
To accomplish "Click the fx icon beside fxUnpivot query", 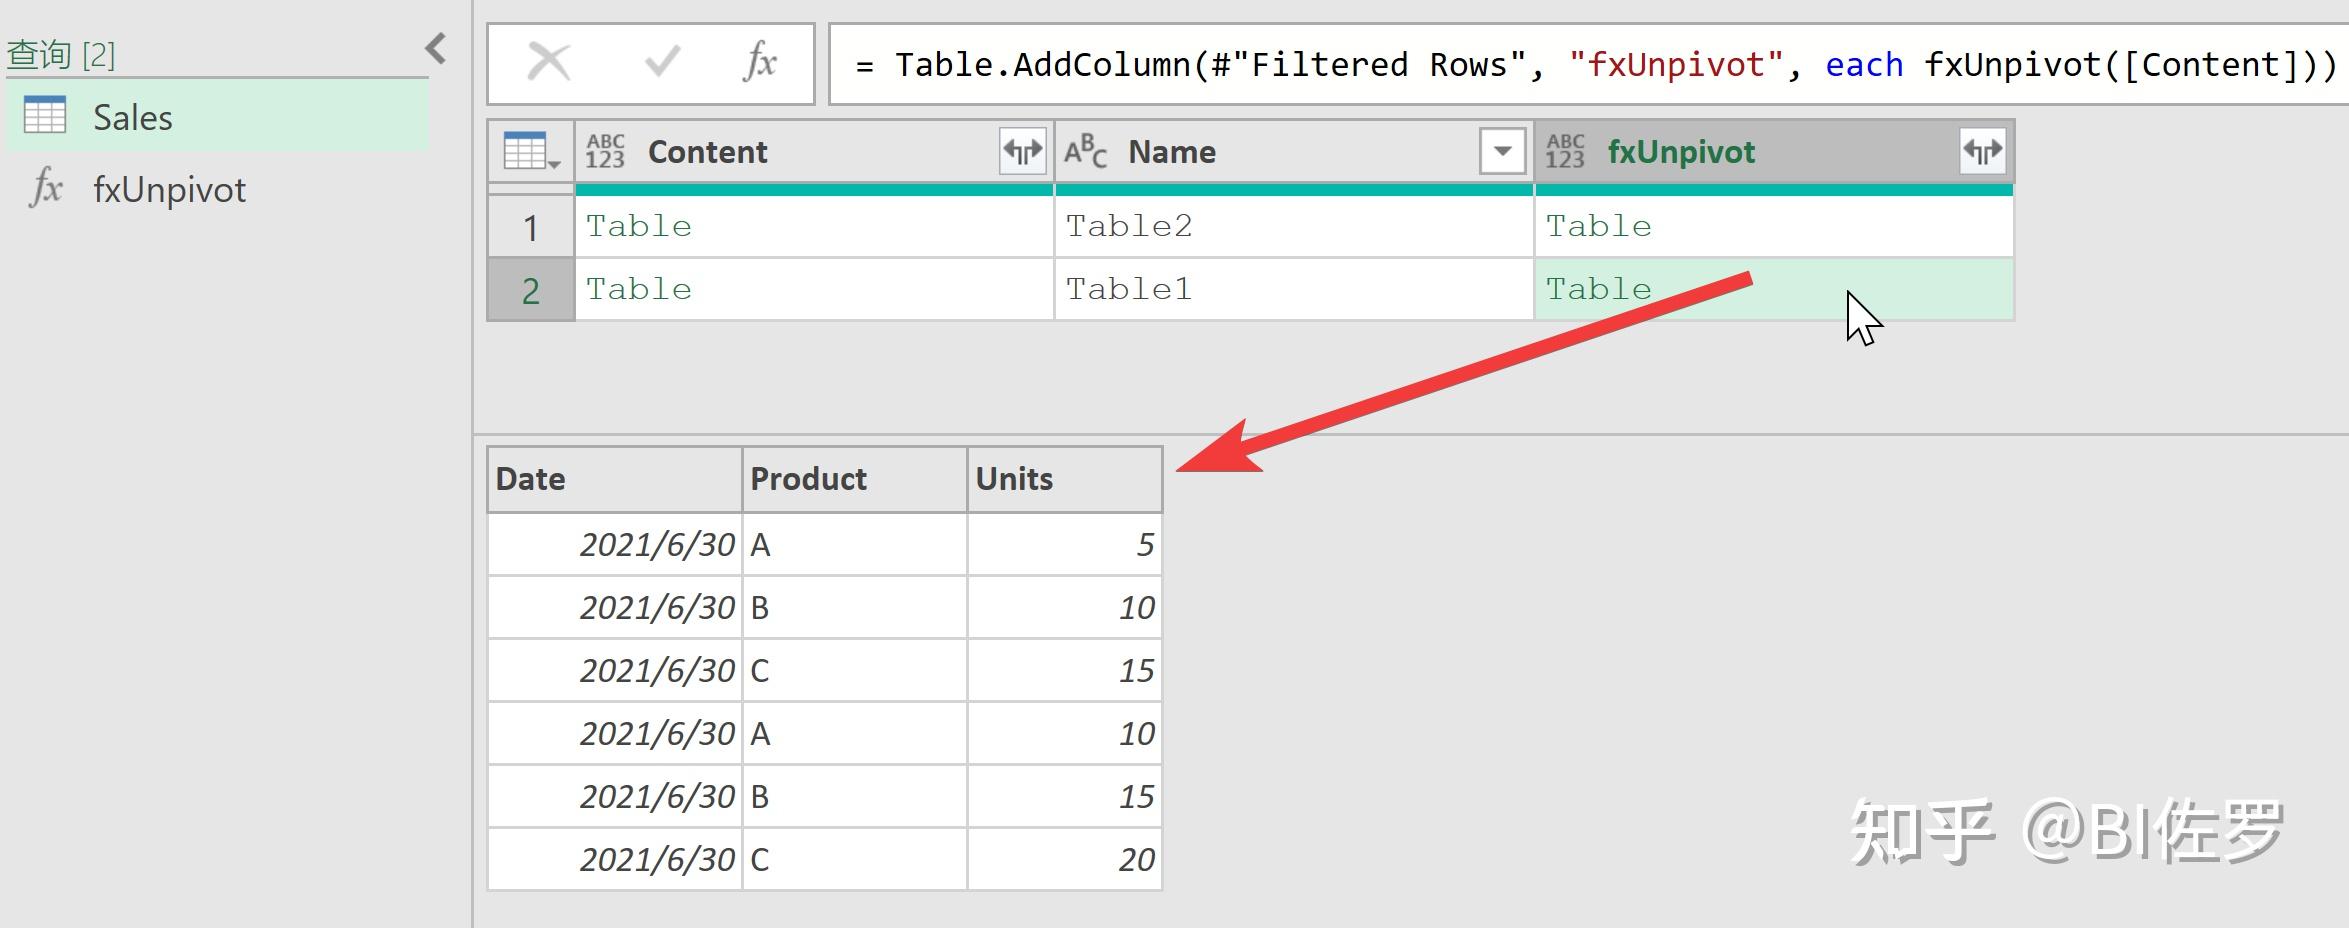I will [x=46, y=187].
